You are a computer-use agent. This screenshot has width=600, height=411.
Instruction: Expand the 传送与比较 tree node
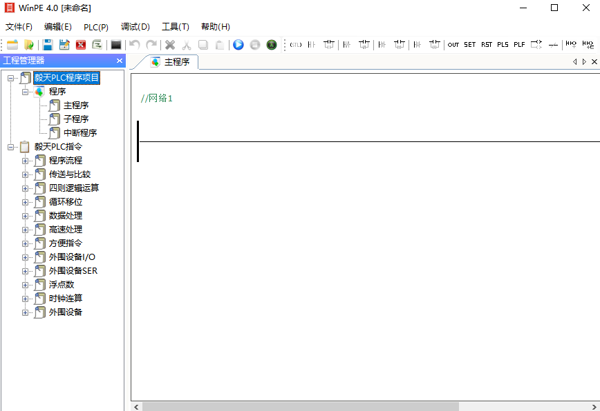click(x=26, y=174)
